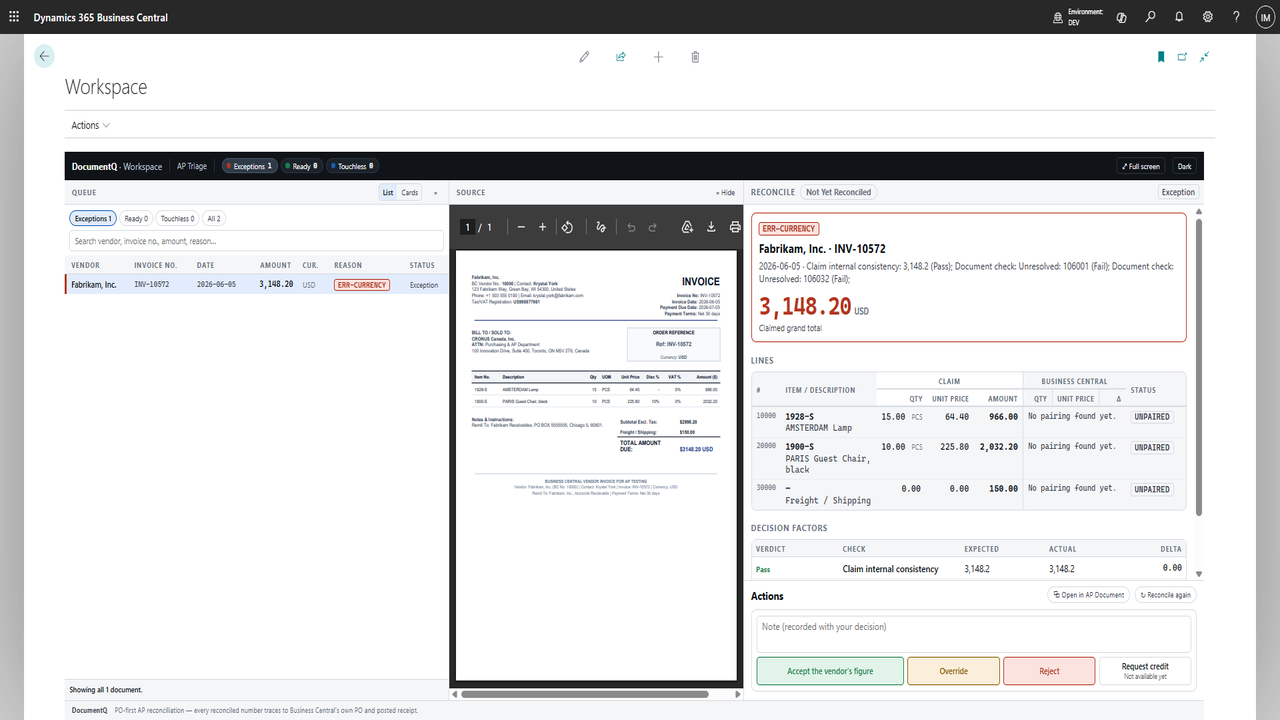Download the PDF document

pos(711,227)
